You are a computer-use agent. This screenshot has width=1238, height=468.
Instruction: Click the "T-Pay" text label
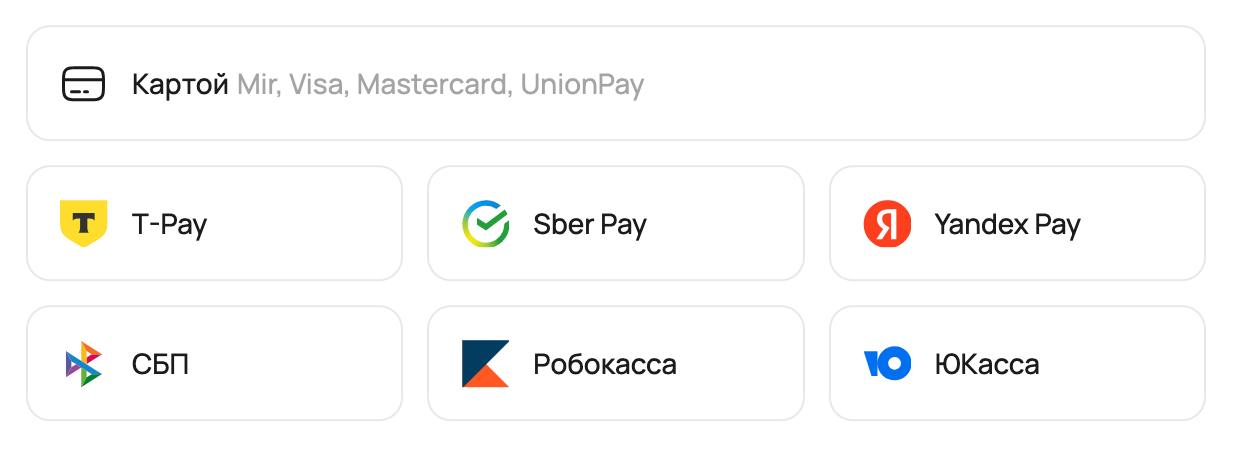pyautogui.click(x=169, y=224)
